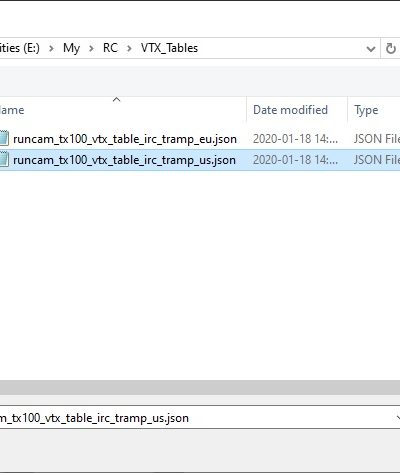The width and height of the screenshot is (400, 473).
Task: Expand the chevron after the RC breadcrumb
Action: (x=129, y=49)
